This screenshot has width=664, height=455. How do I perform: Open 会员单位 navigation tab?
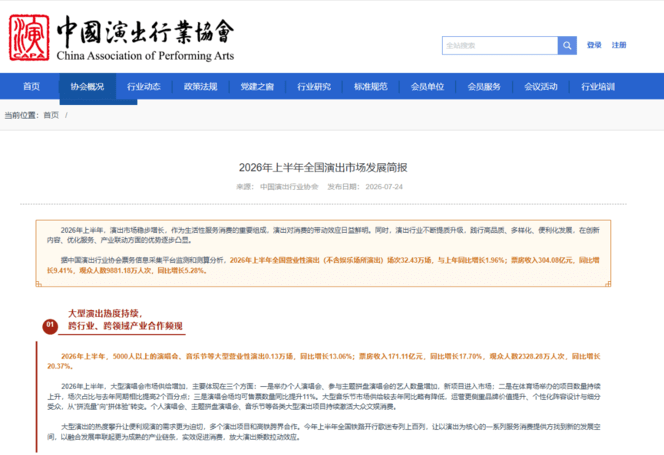[x=428, y=86]
